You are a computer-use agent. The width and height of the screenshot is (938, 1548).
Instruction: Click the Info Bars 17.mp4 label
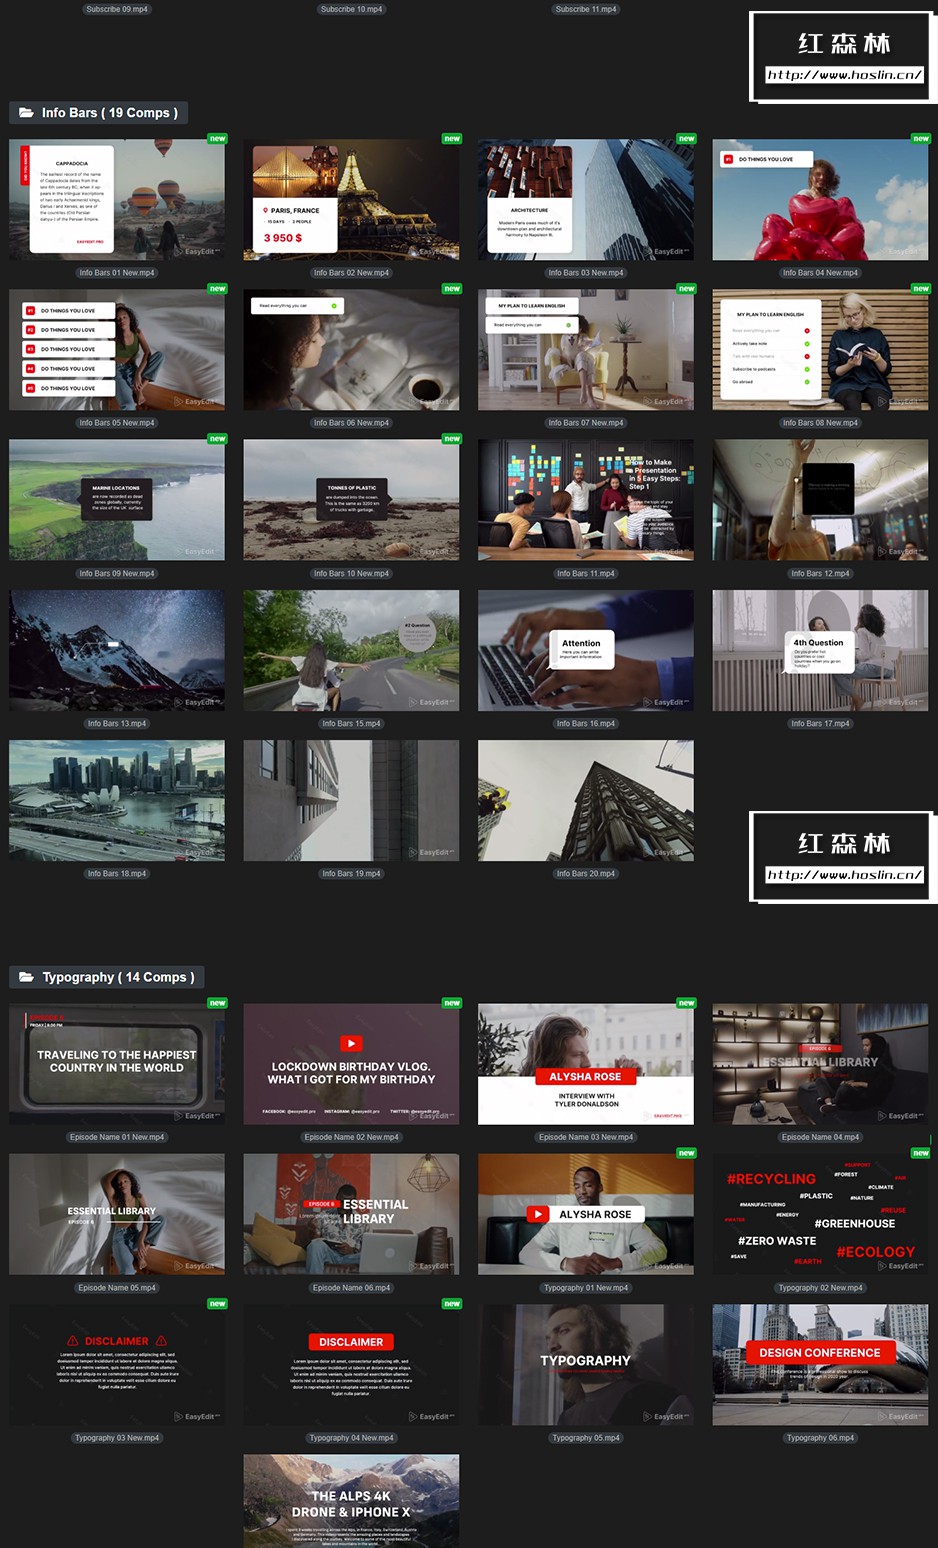pos(820,723)
